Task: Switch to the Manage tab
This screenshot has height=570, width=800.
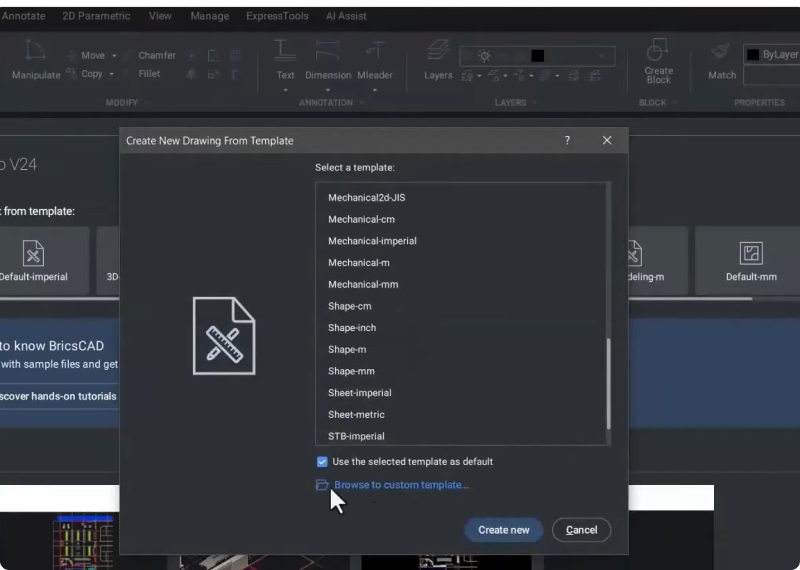Action: click(x=210, y=16)
